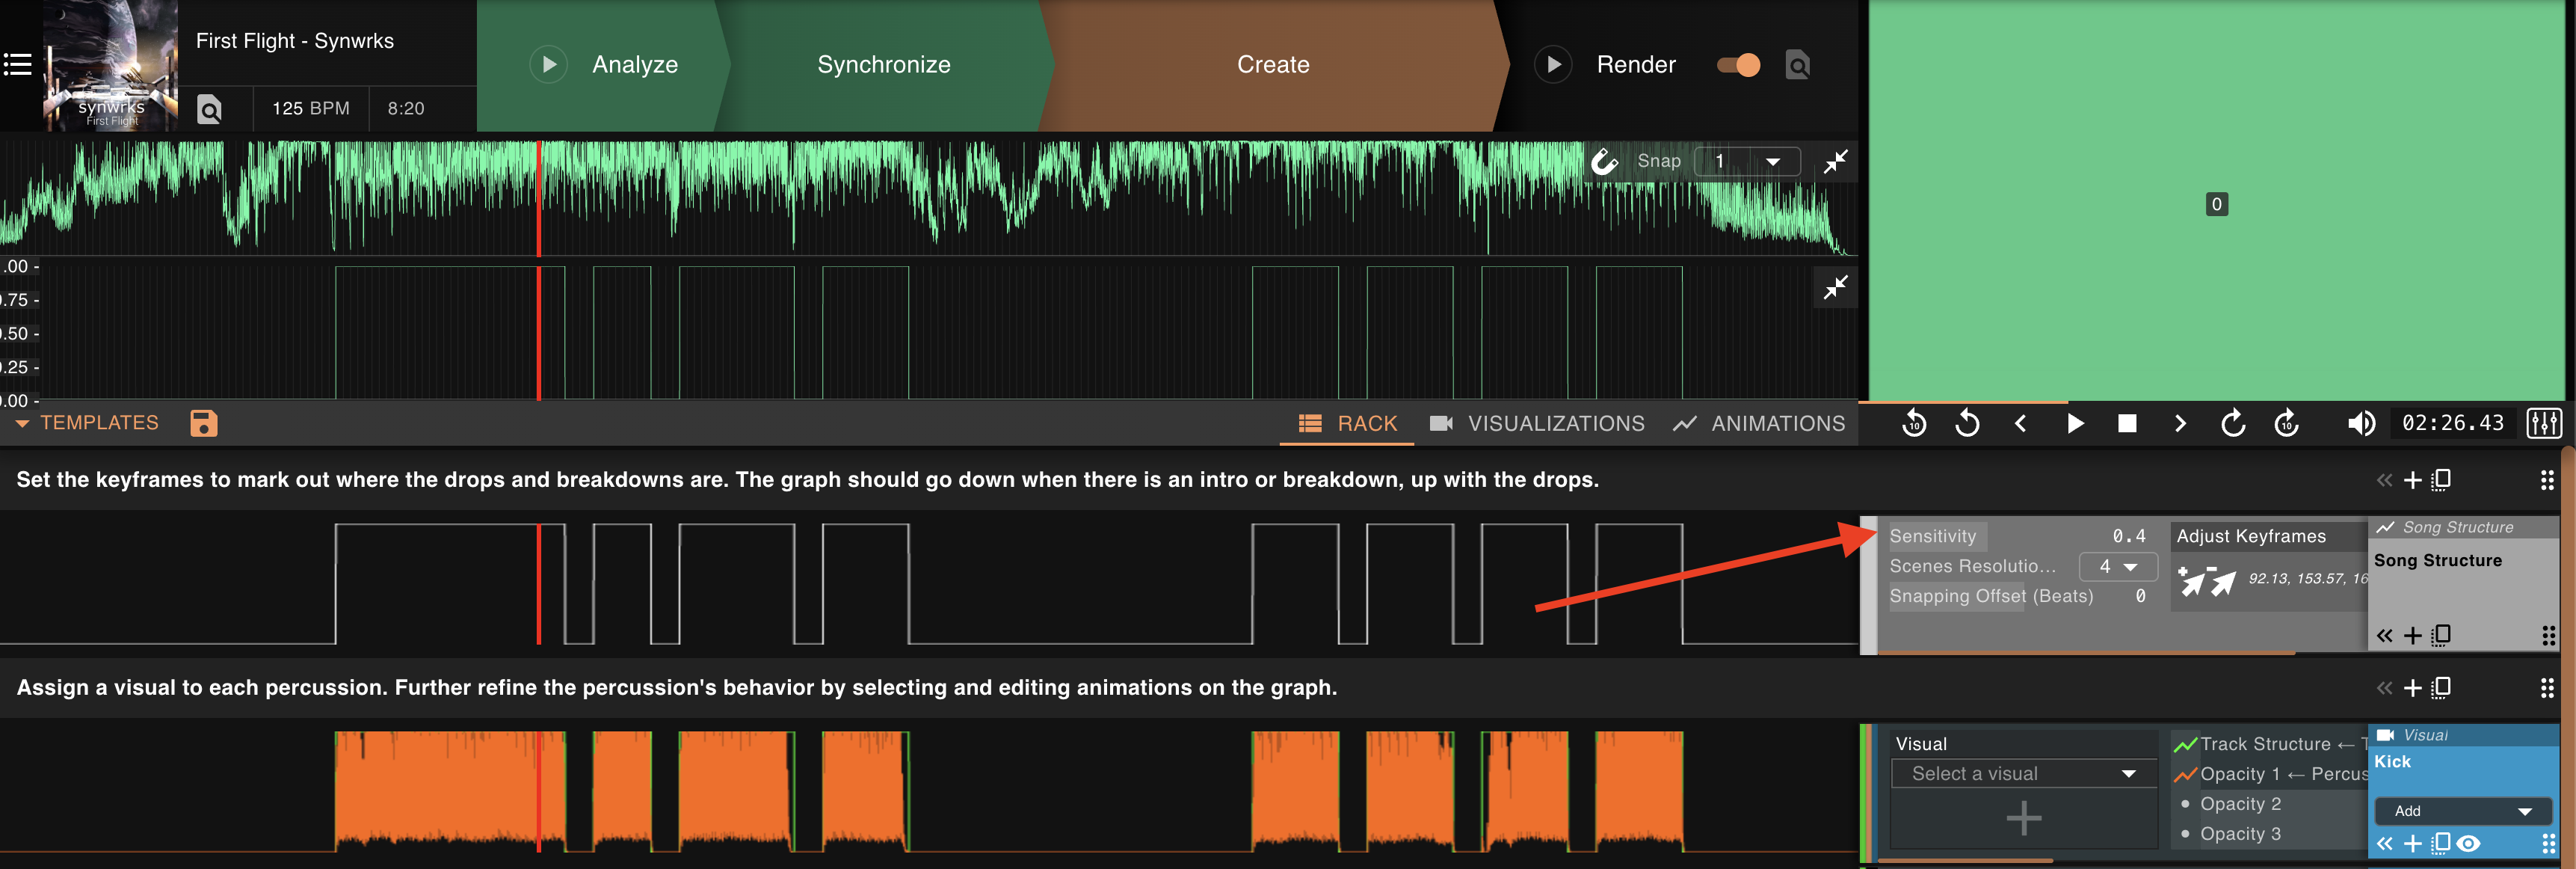The image size is (2576, 869).
Task: Click the 02:26.43 timecode display
Action: pos(2453,423)
